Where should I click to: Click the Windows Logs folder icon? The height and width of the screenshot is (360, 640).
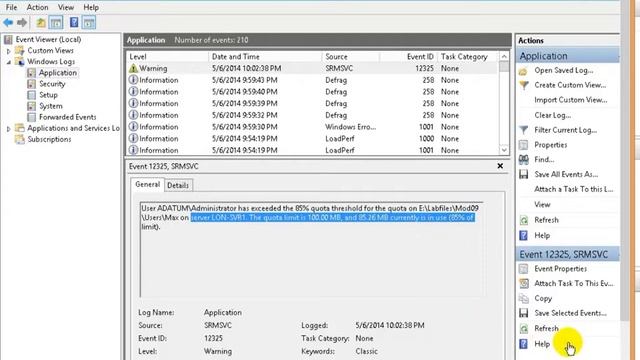(19, 61)
